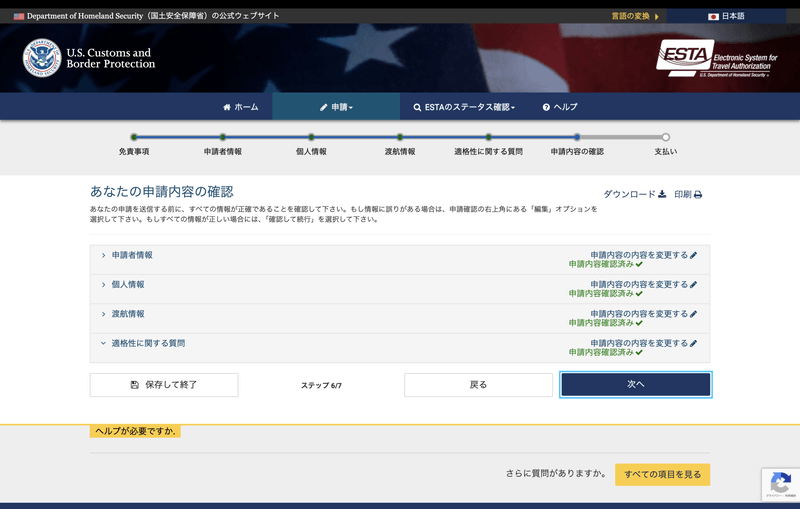The height and width of the screenshot is (509, 800).
Task: Click the floppy disk save icon
Action: tap(135, 385)
